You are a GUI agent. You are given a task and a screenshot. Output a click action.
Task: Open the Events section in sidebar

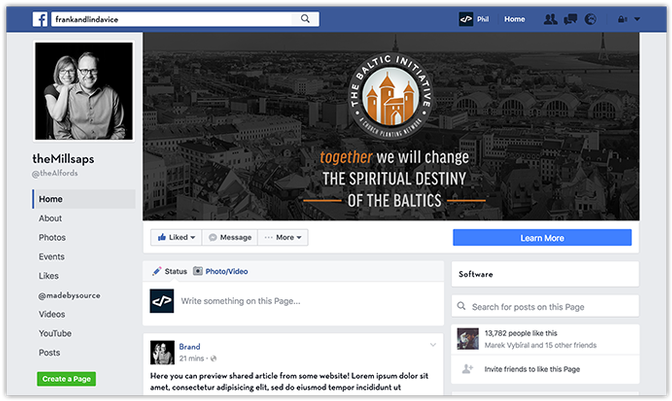pyautogui.click(x=51, y=257)
